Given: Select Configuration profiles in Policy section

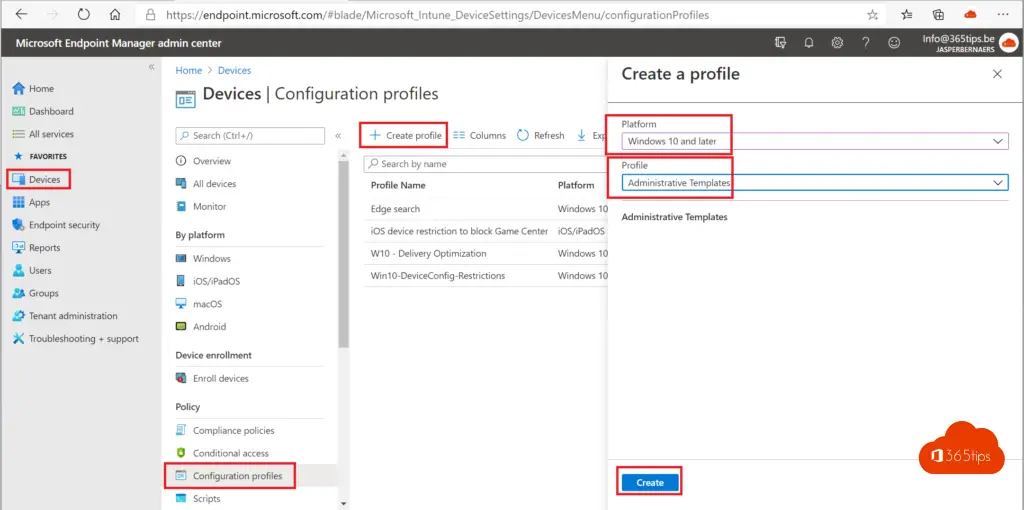Looking at the screenshot, I should pos(237,475).
